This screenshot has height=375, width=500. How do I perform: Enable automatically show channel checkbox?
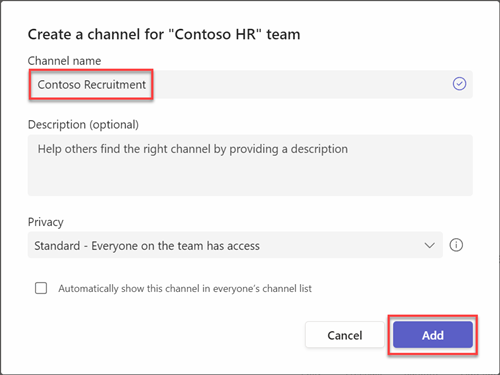tap(41, 288)
